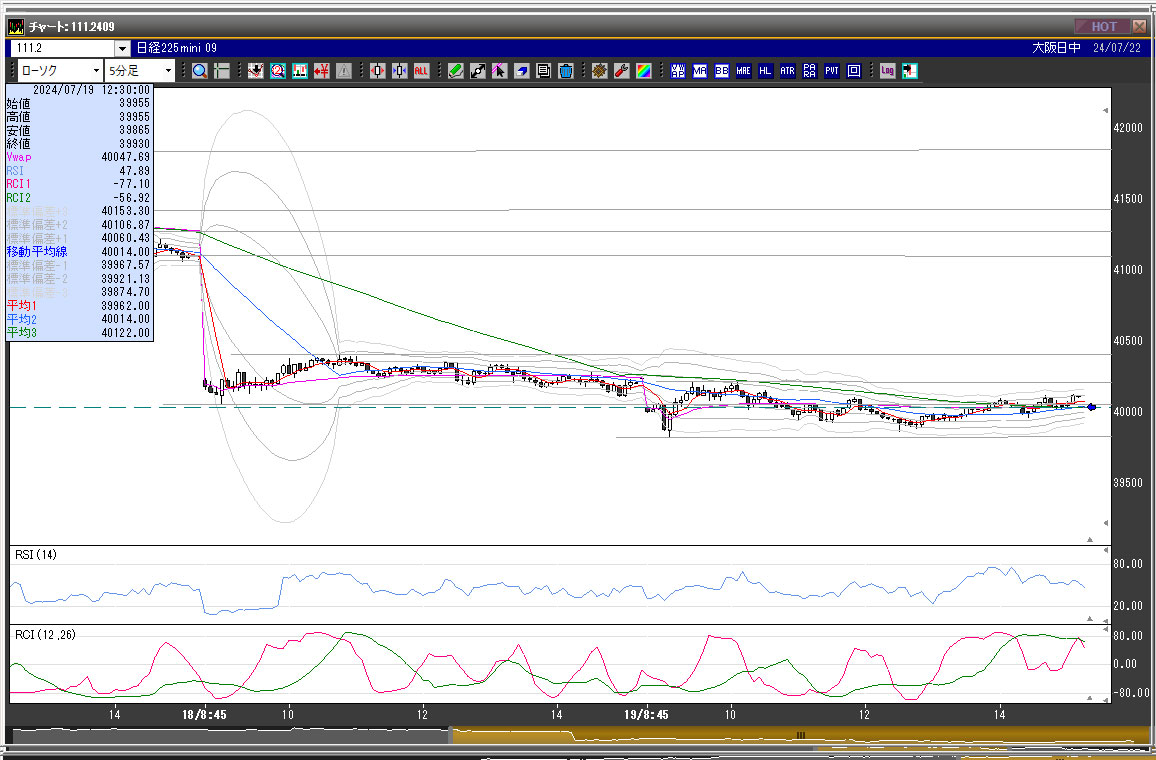Select the diagonal line drawing tool
1156x760 pixels.
[478, 71]
